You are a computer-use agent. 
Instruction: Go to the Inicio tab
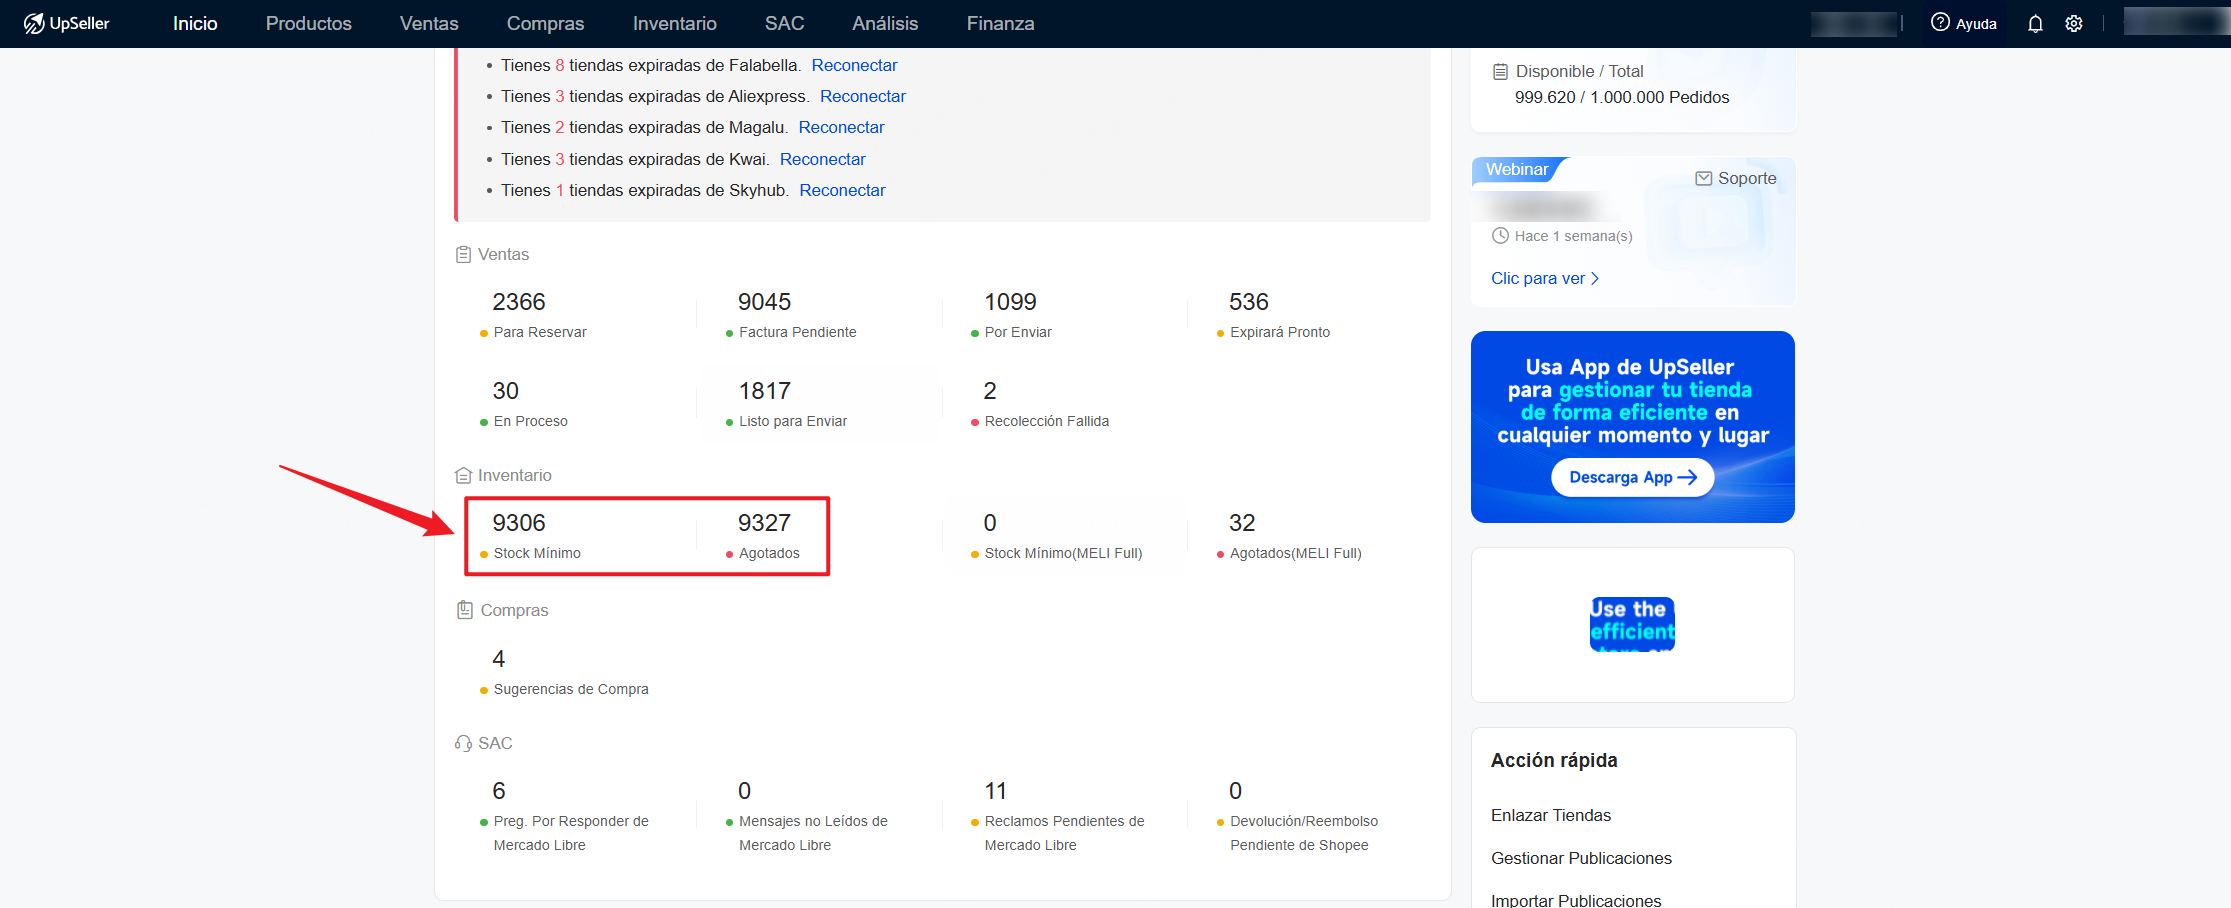(x=195, y=23)
